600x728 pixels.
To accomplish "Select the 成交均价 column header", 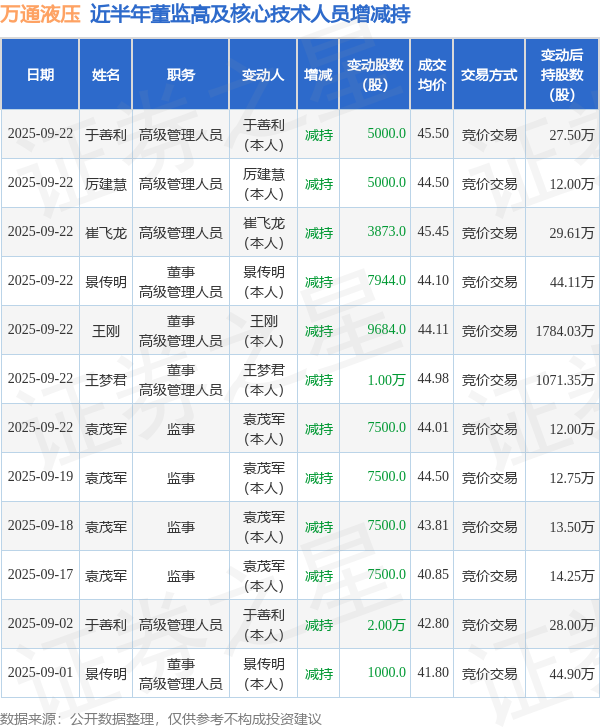I will pos(431,75).
